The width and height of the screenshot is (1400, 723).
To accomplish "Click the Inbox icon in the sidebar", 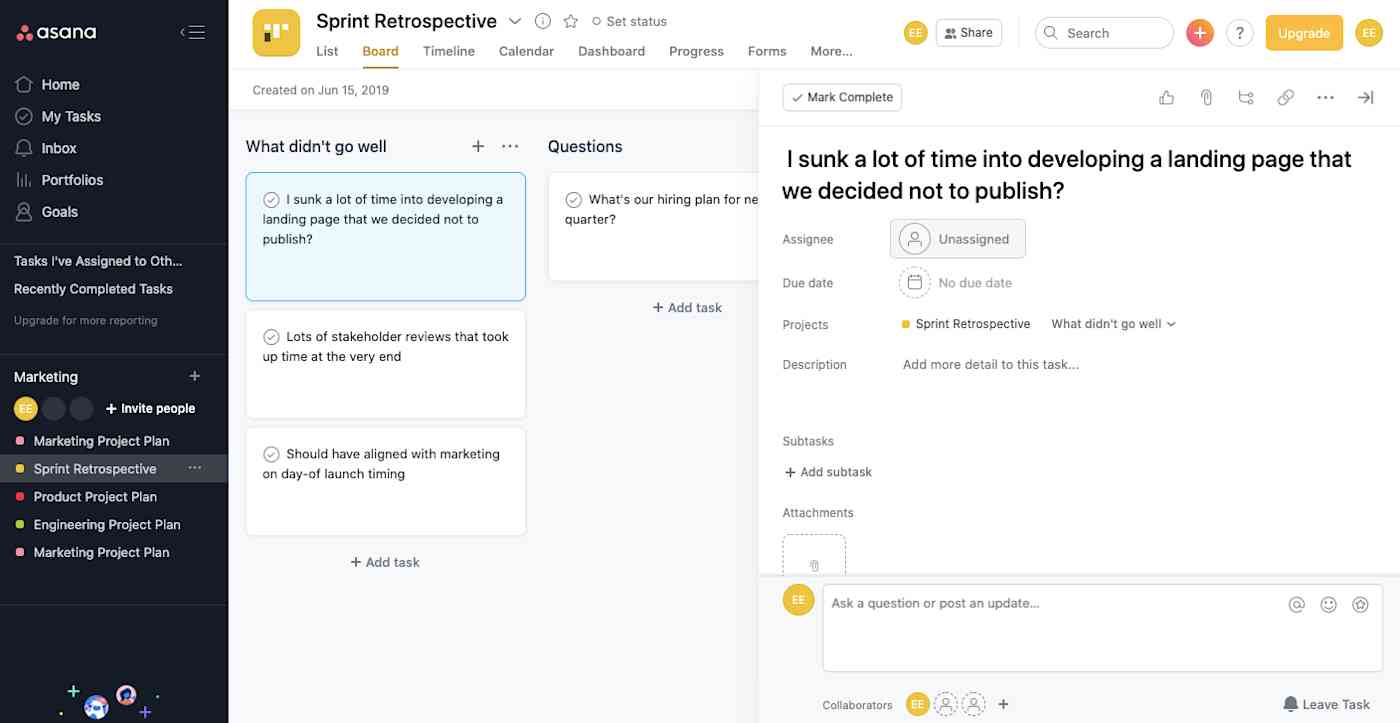I will [24, 147].
